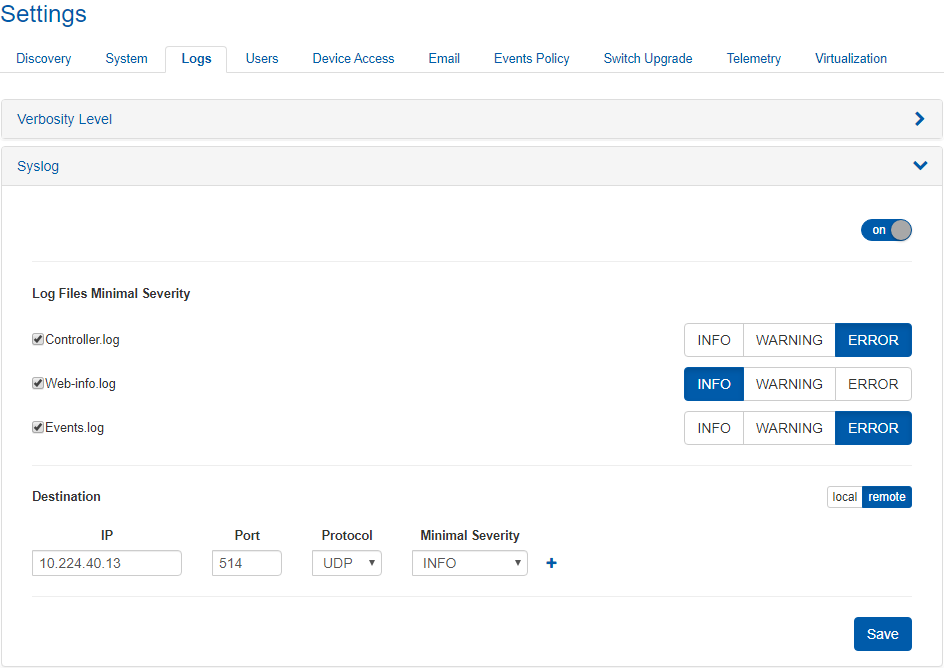The image size is (944, 668).
Task: Uncheck the Controller.log checkbox
Action: coord(38,340)
